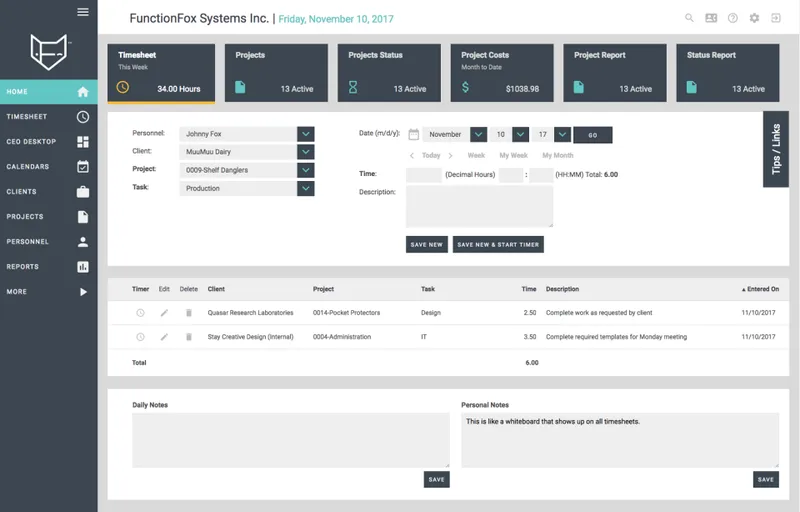The image size is (800, 512).
Task: Open settings gear icon in header
Action: point(754,18)
